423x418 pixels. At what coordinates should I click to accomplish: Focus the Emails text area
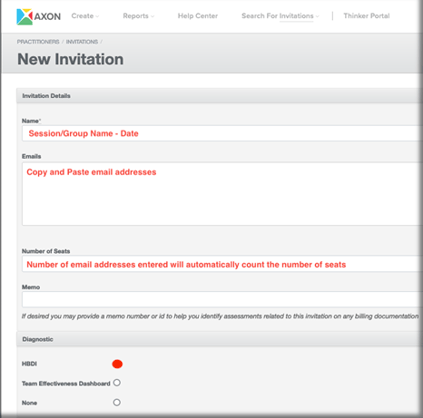click(x=222, y=194)
